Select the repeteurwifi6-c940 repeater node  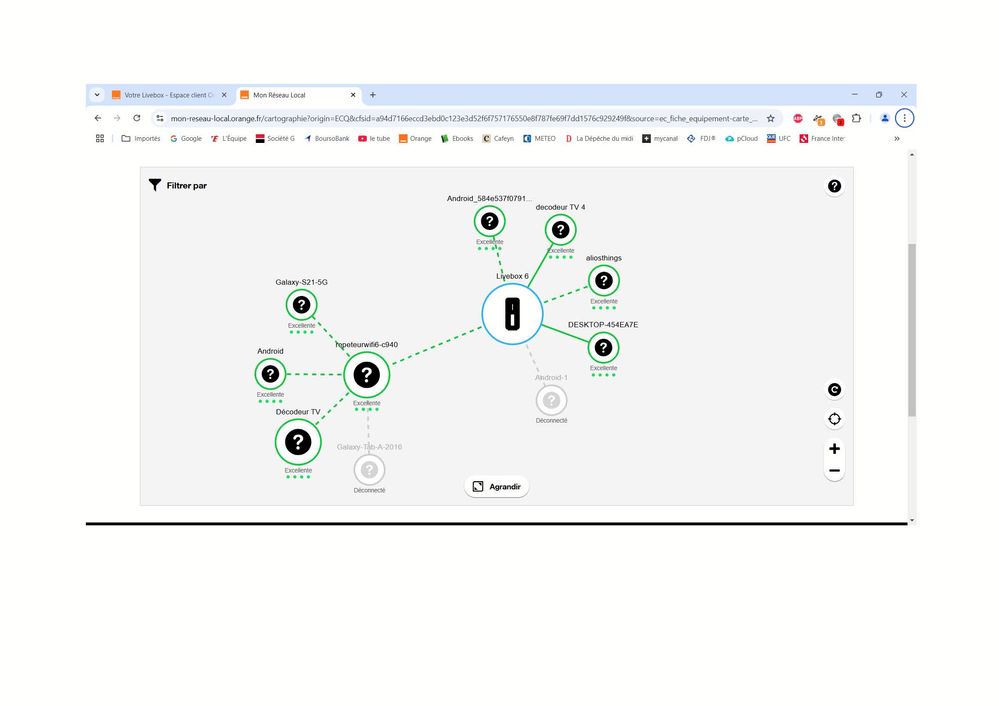367,375
